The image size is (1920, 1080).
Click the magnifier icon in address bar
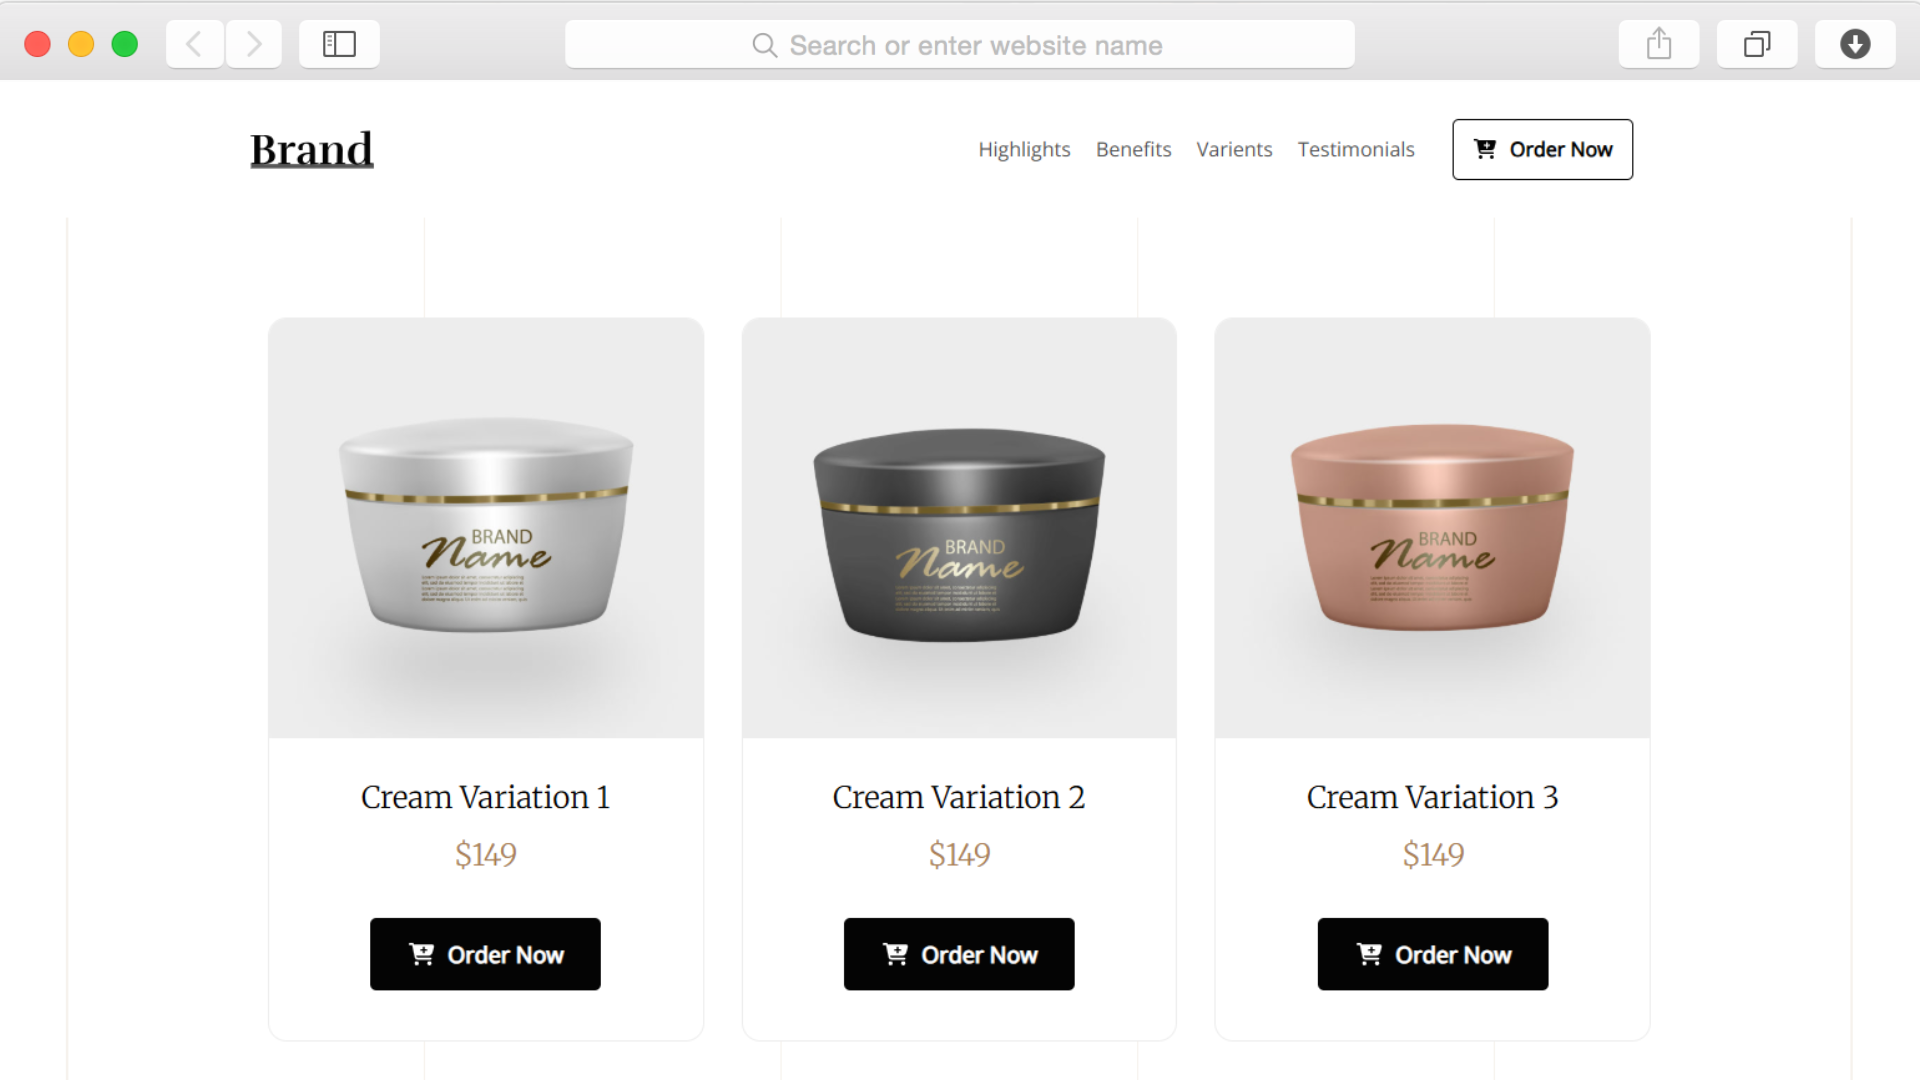764,45
